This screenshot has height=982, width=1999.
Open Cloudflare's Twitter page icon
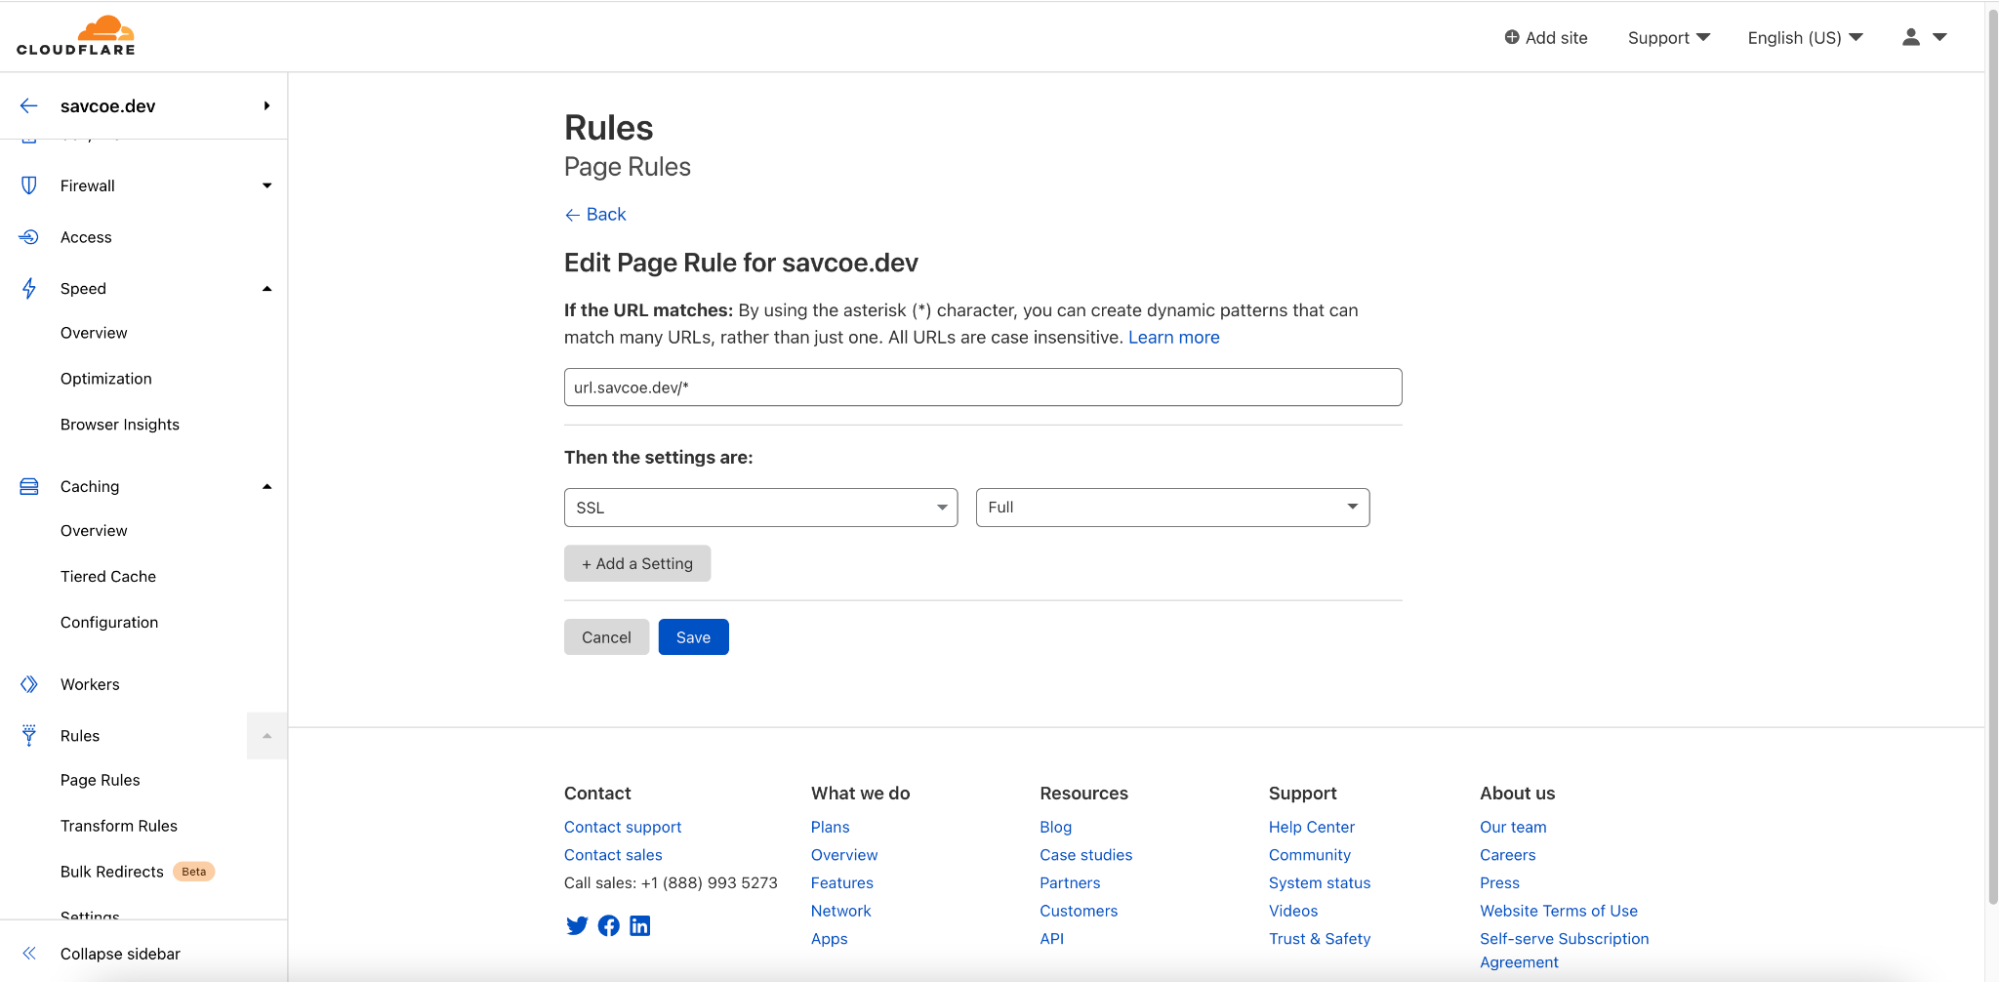point(577,926)
